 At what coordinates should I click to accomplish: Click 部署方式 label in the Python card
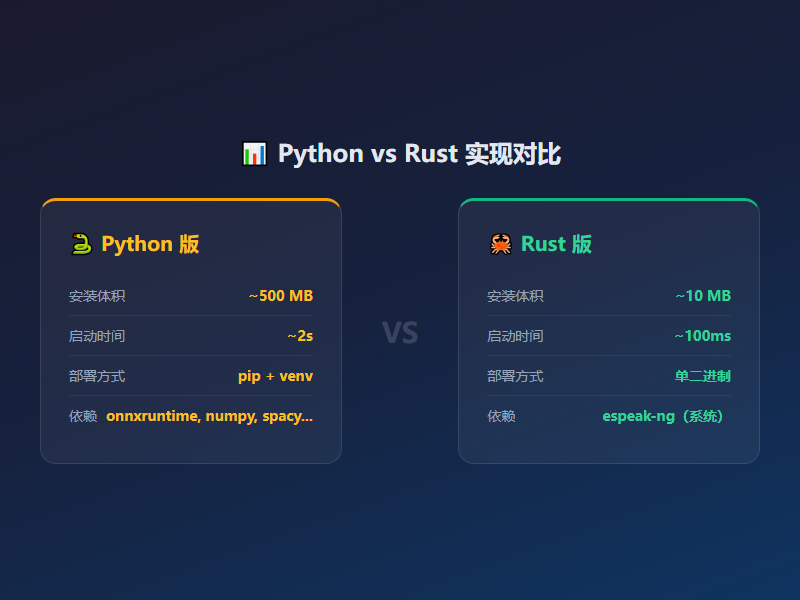(97, 376)
